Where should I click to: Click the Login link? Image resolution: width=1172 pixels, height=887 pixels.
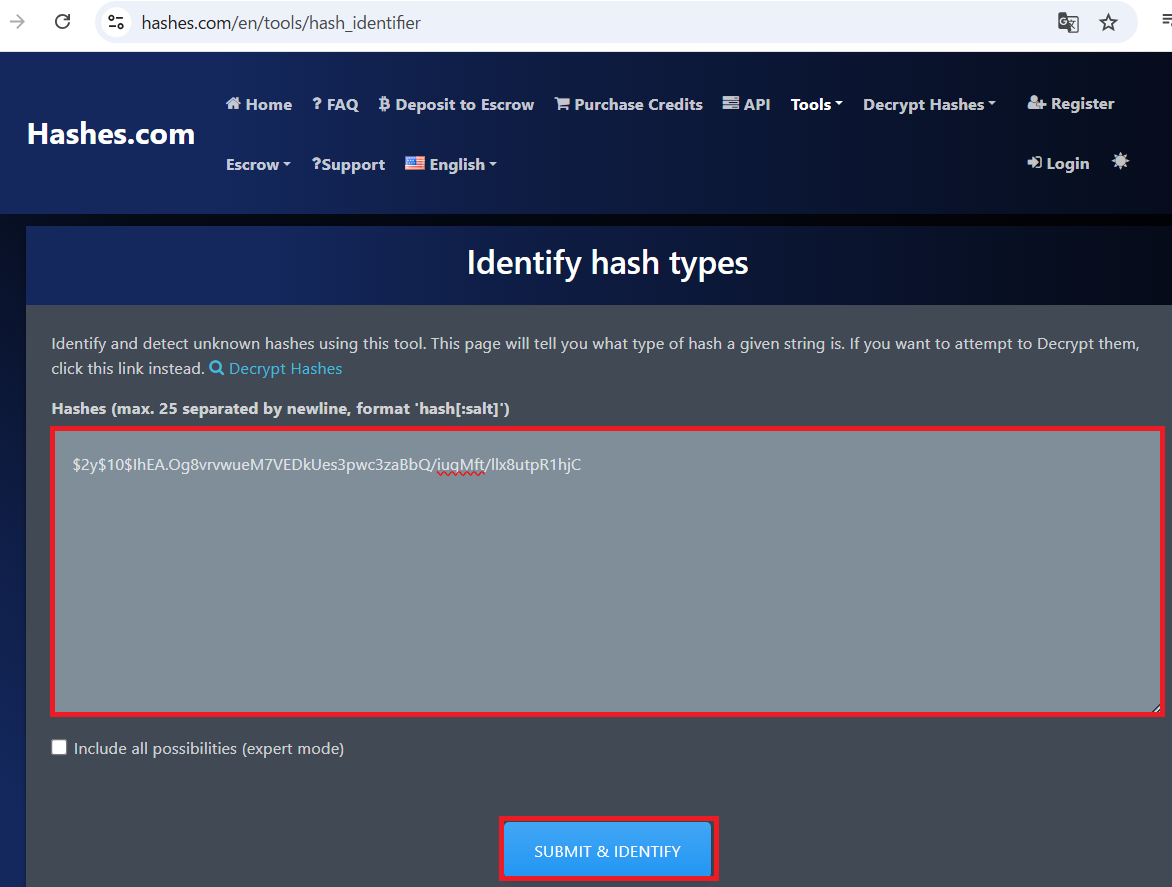click(1058, 163)
